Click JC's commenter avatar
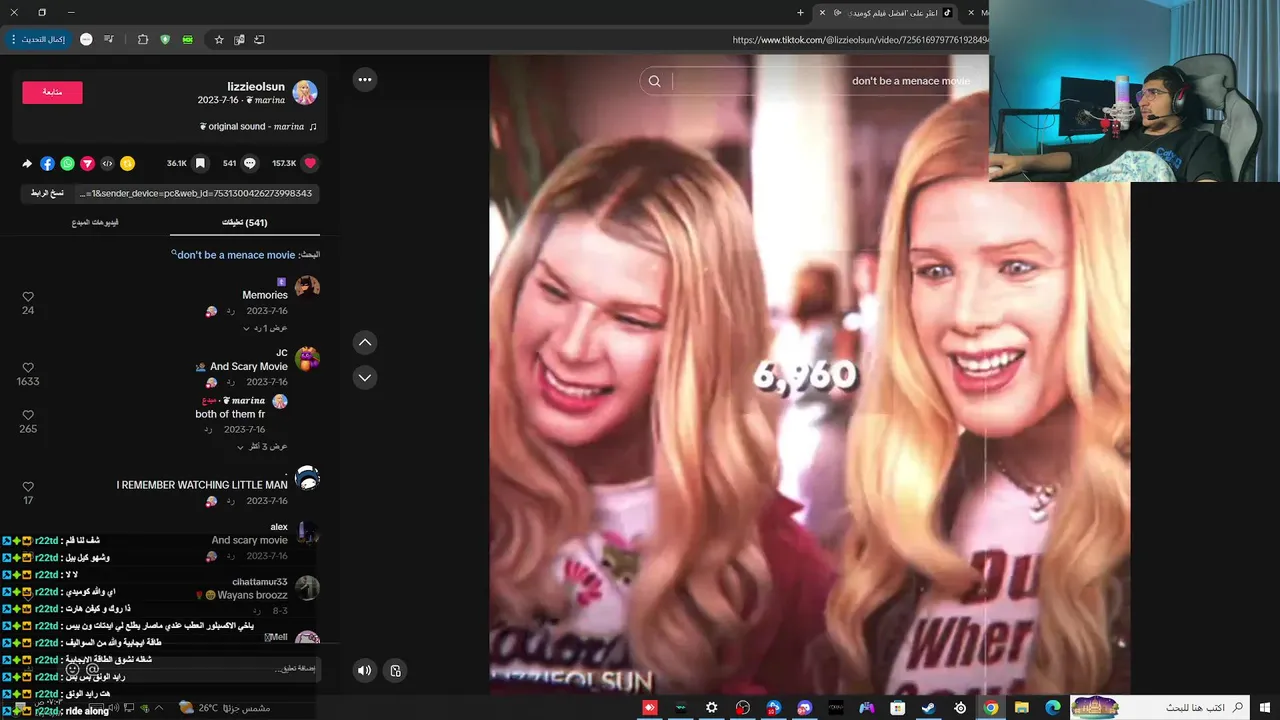Viewport: 1280px width, 720px height. [x=307, y=359]
